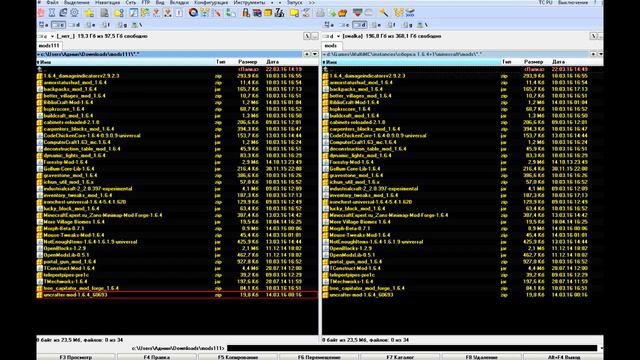Select drive f in right drive bar
This screenshot has width=640, height=360.
point(391,25)
